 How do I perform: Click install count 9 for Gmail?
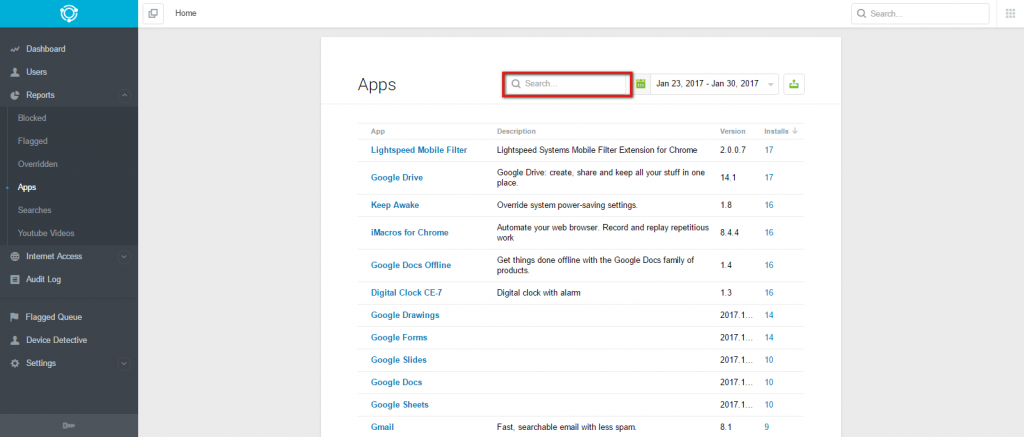tap(767, 427)
